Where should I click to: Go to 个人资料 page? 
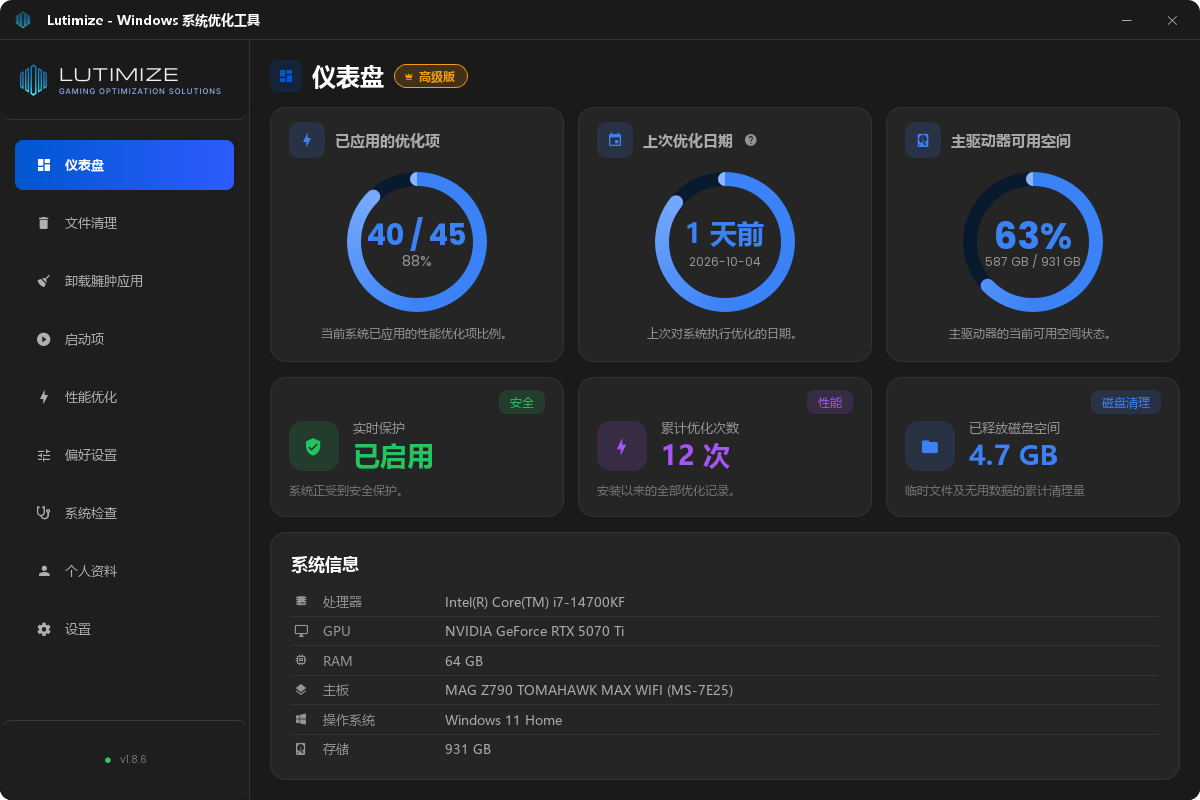click(124, 571)
